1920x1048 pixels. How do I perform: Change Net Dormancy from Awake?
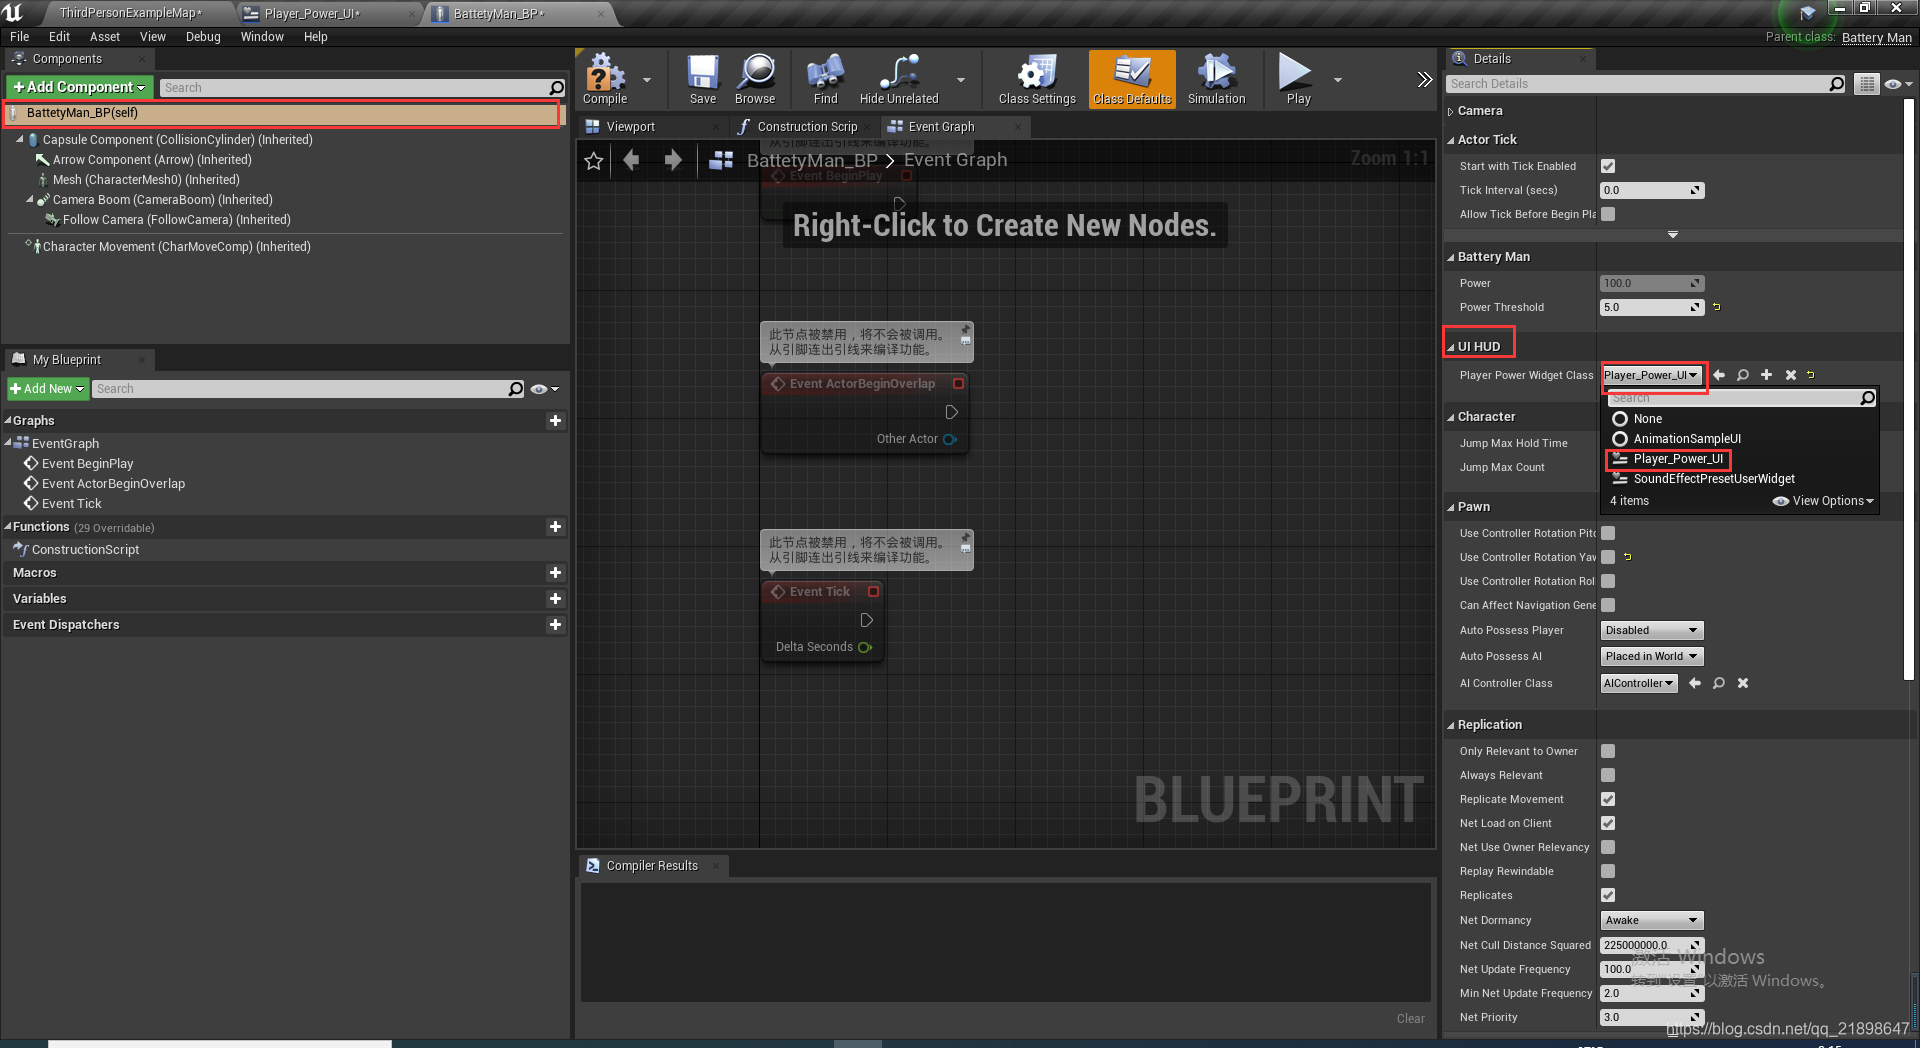[1650, 920]
